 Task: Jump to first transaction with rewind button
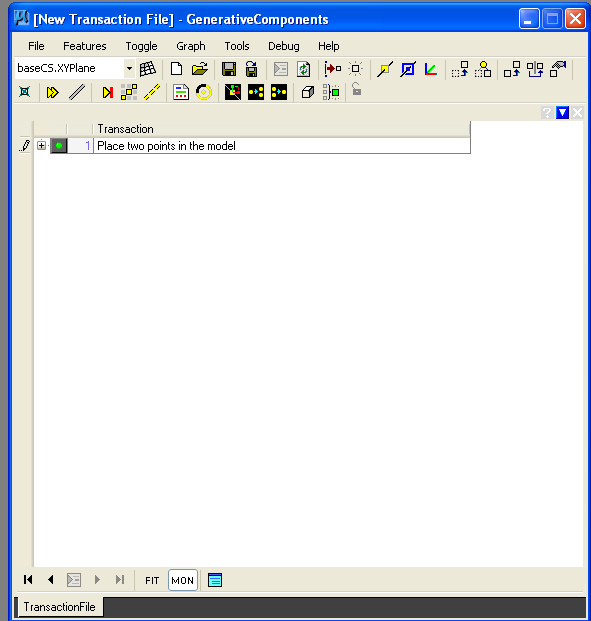click(x=28, y=580)
